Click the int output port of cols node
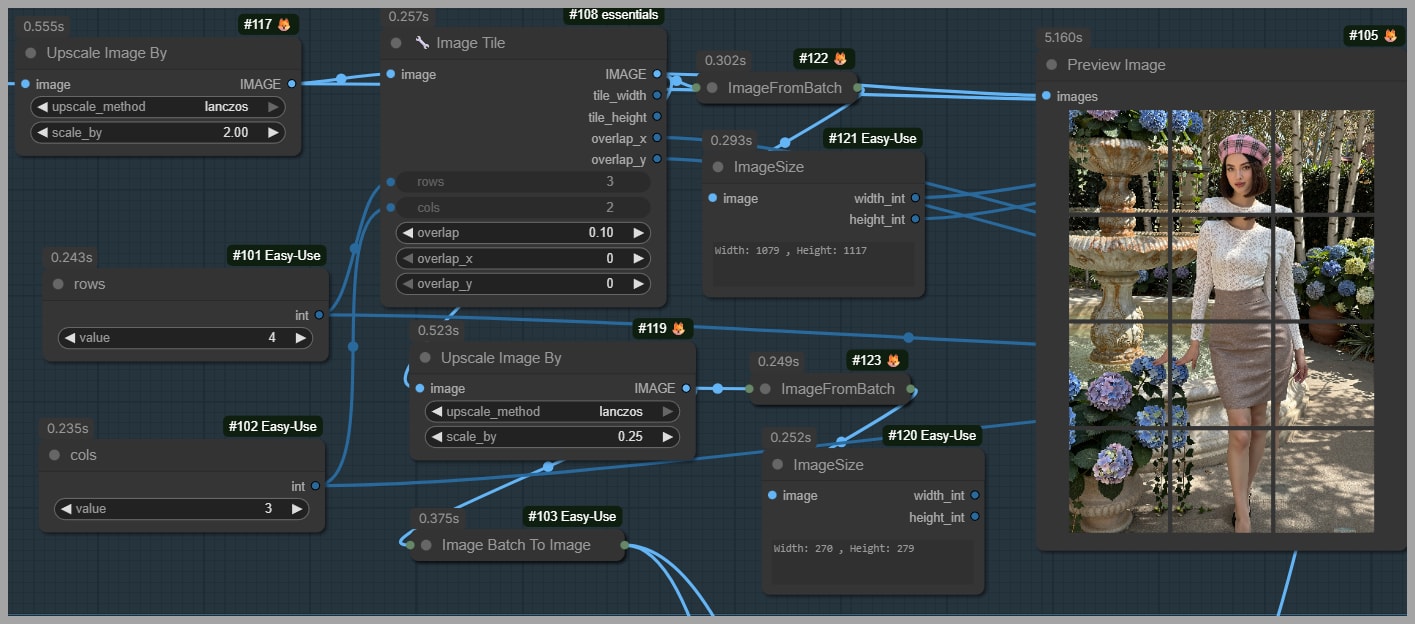 pyautogui.click(x=316, y=486)
